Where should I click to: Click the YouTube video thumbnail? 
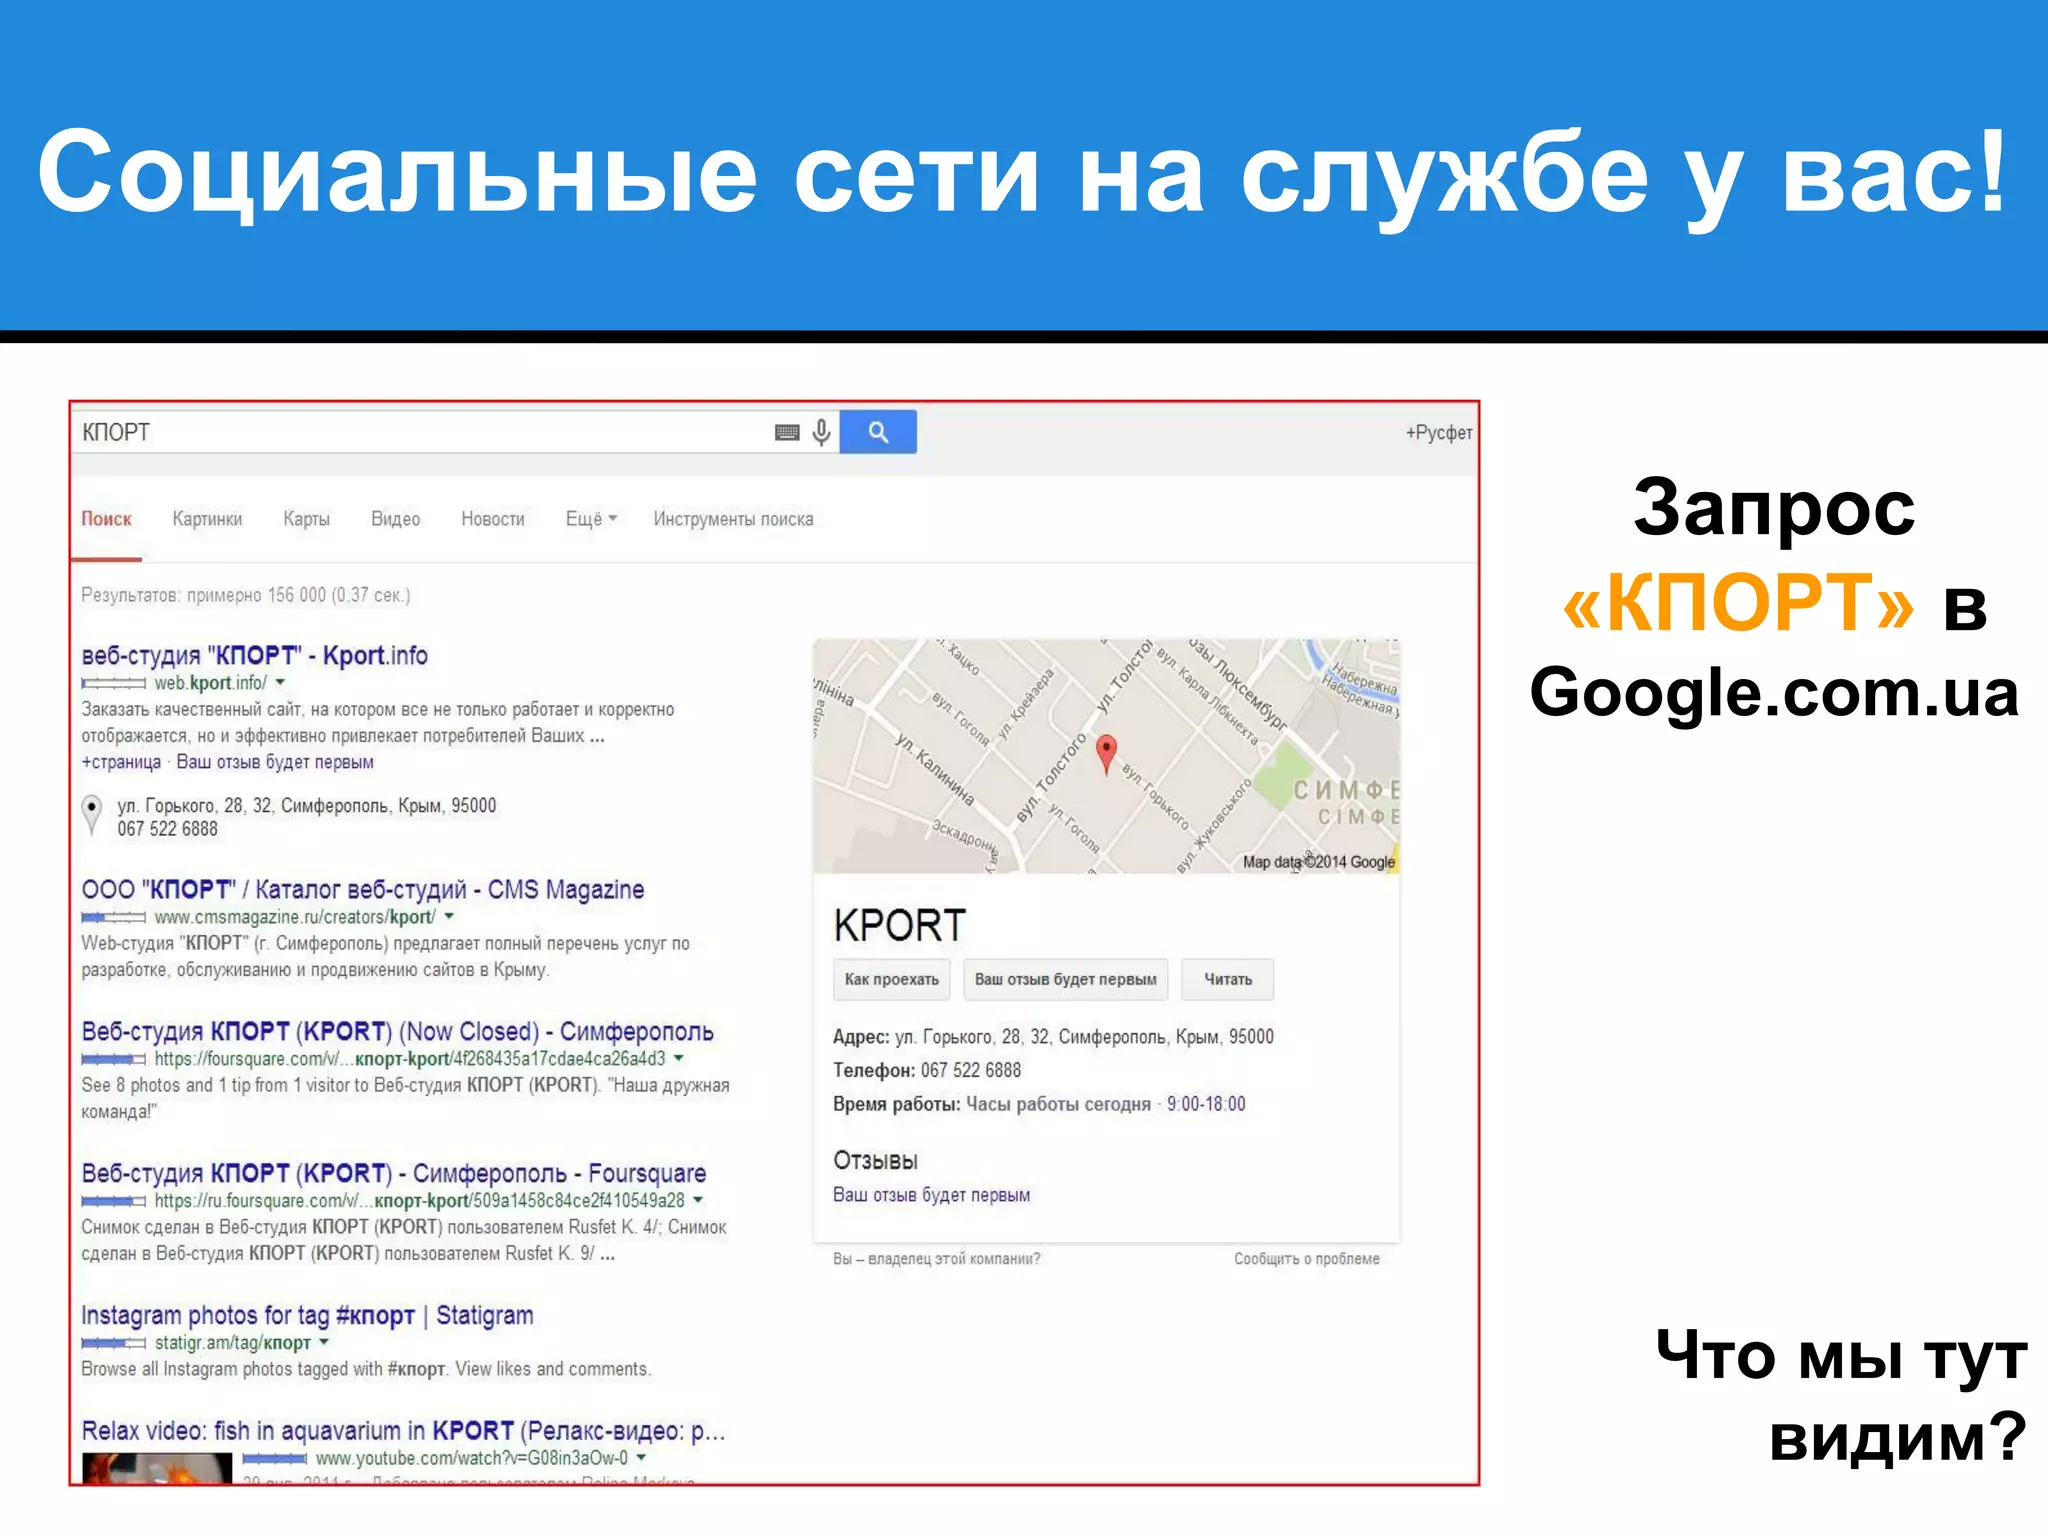coord(157,1468)
